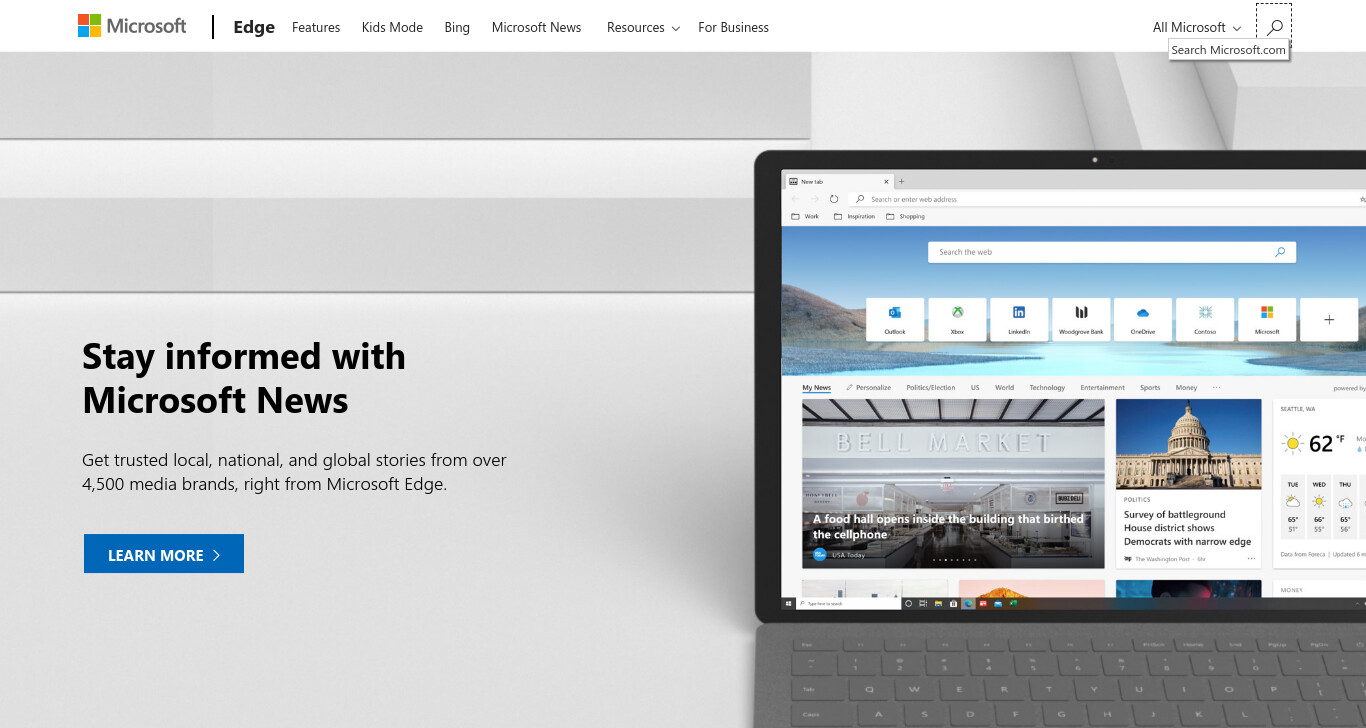Open the Microsoft logo home link
The height and width of the screenshot is (728, 1366).
(x=132, y=26)
